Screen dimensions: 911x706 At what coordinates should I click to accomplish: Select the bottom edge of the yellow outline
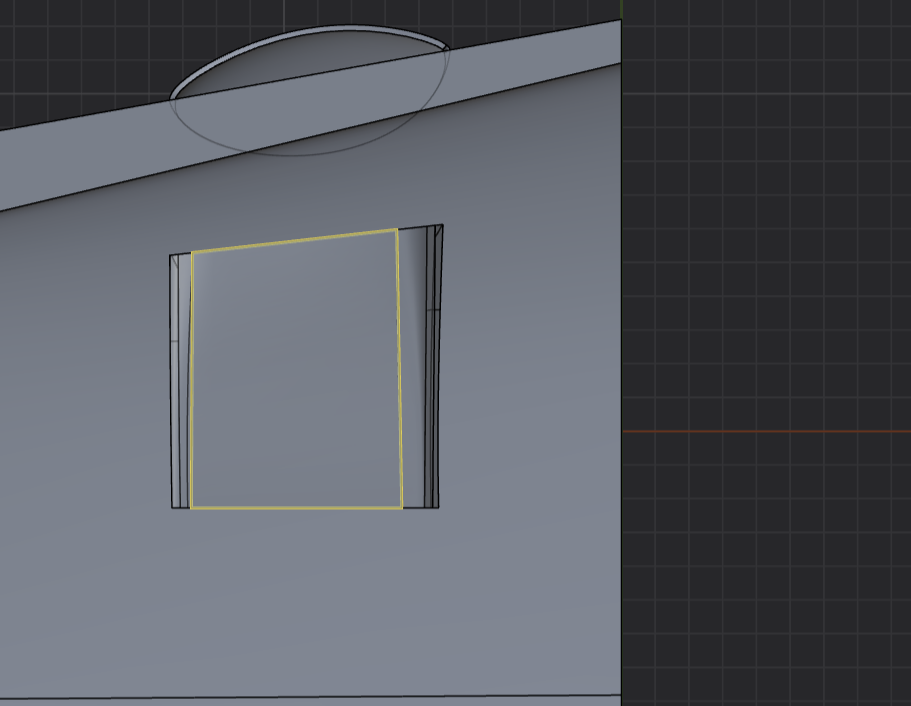pyautogui.click(x=296, y=508)
